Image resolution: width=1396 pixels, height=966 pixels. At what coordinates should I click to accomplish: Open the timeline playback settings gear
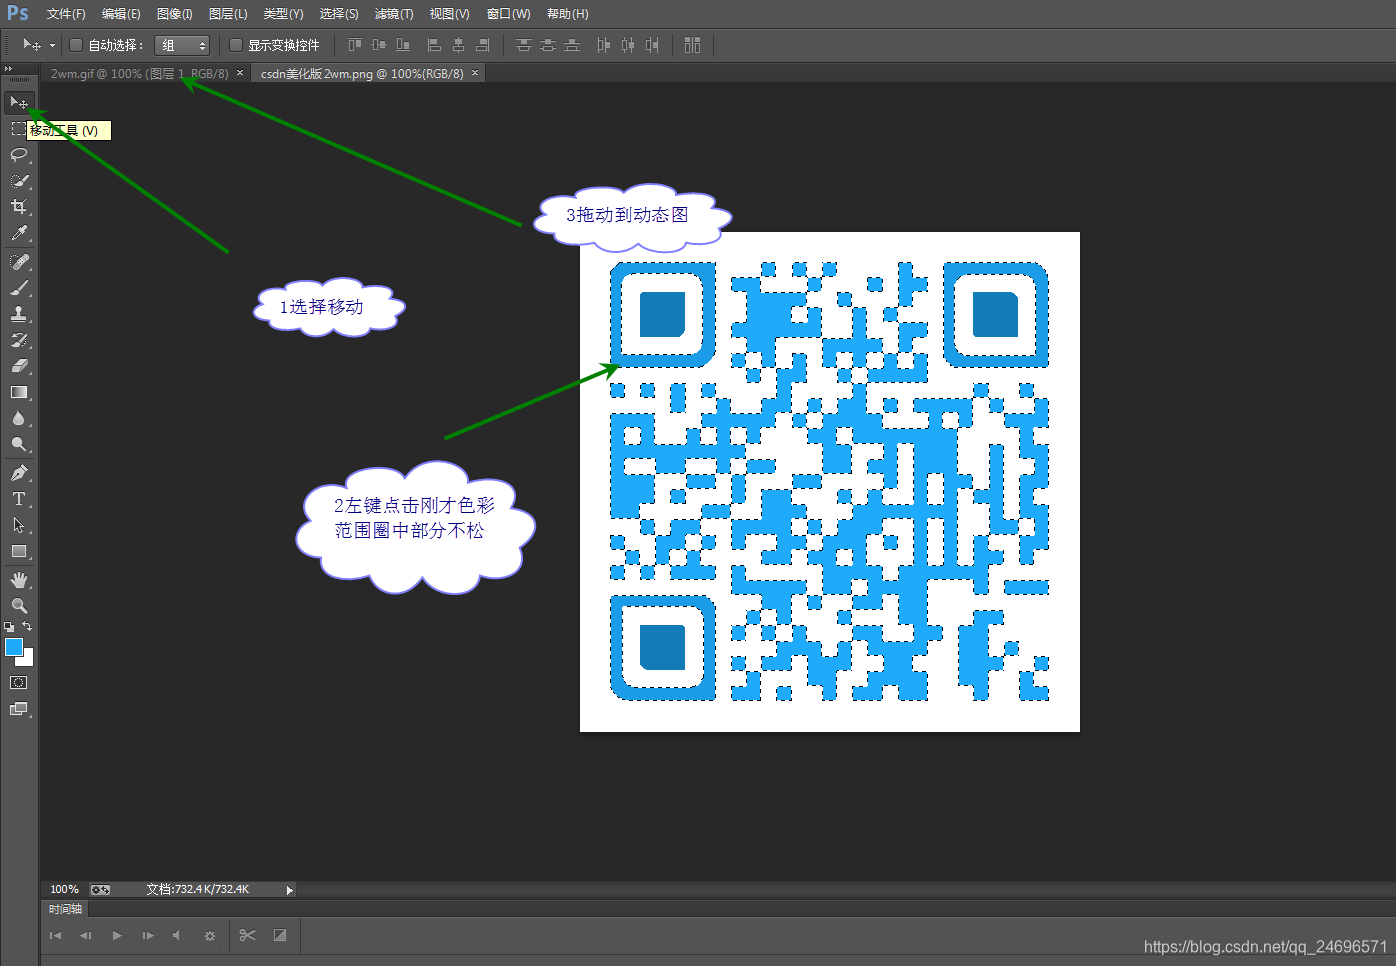tap(209, 936)
